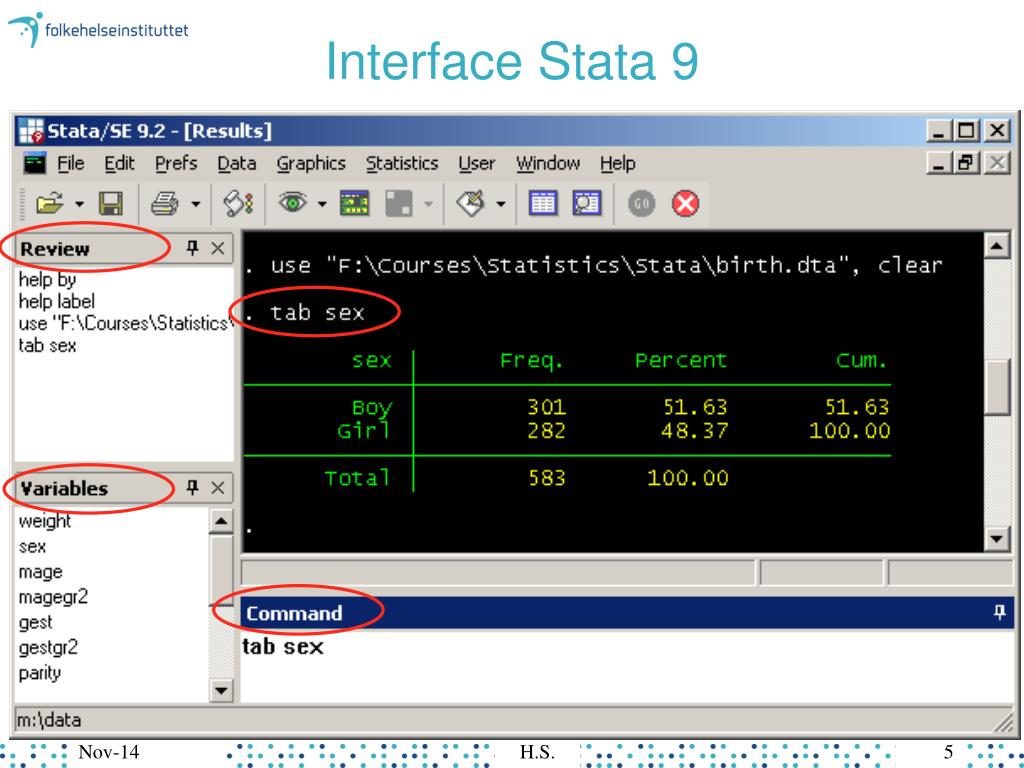
Task: Click the Stata title bar application icon
Action: point(30,131)
